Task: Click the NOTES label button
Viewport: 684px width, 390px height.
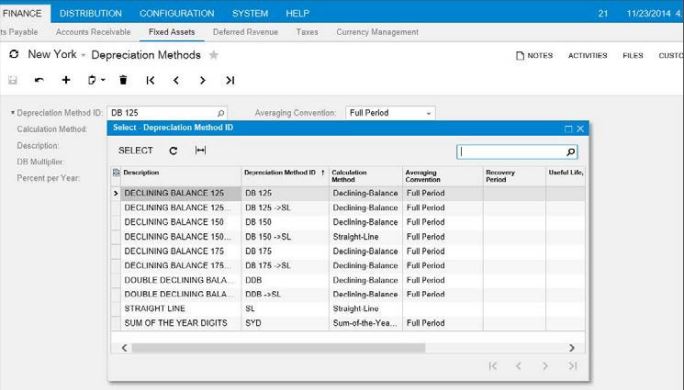Action: click(x=540, y=55)
